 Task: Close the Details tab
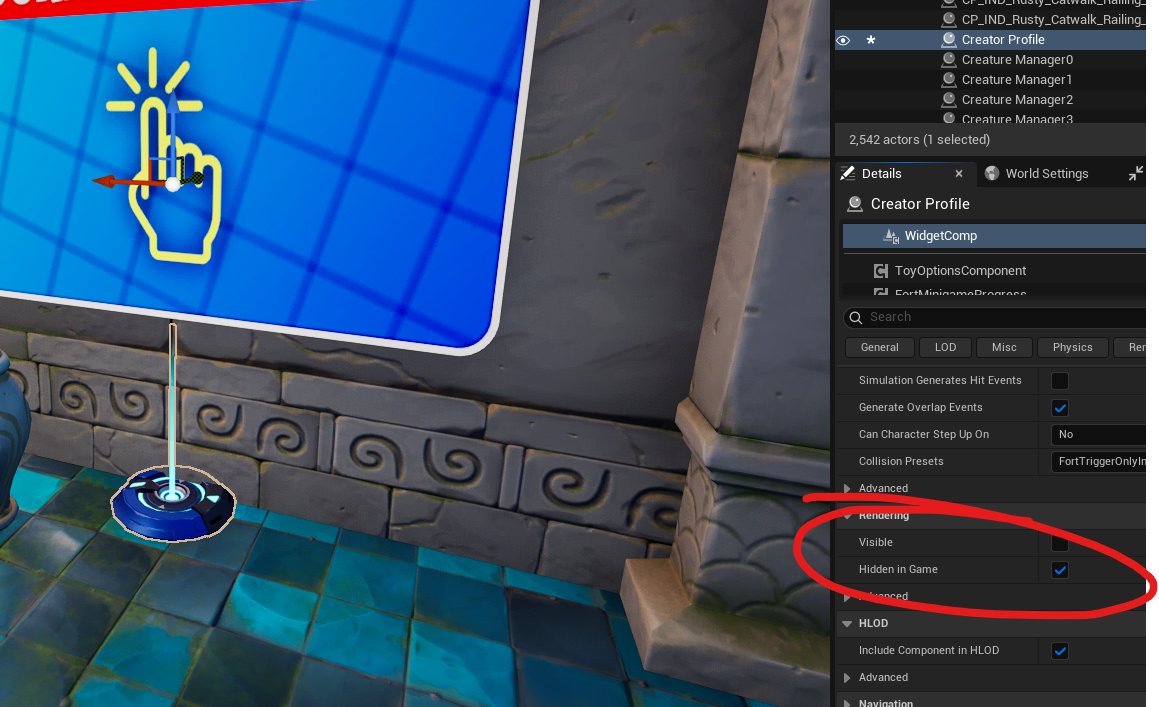pos(959,174)
